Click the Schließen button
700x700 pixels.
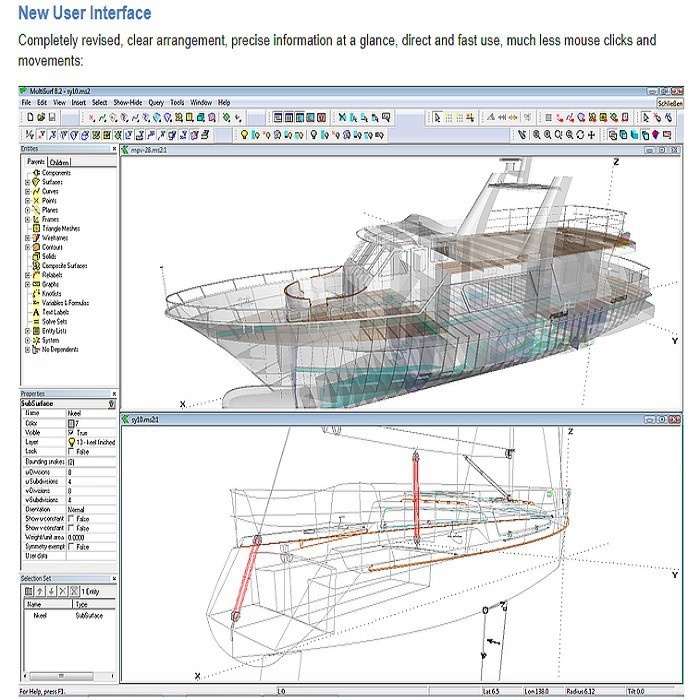click(670, 103)
